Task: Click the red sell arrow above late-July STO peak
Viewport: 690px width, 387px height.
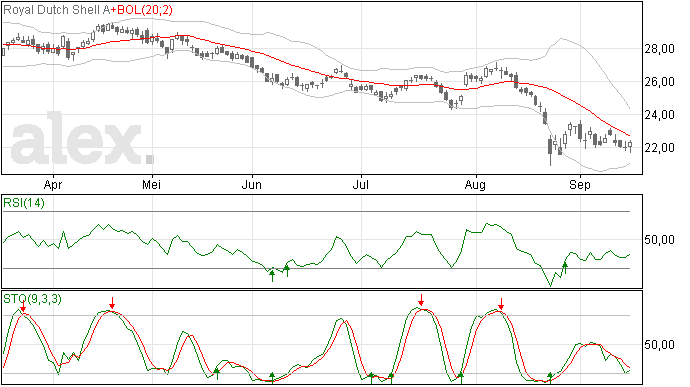Action: [x=421, y=300]
